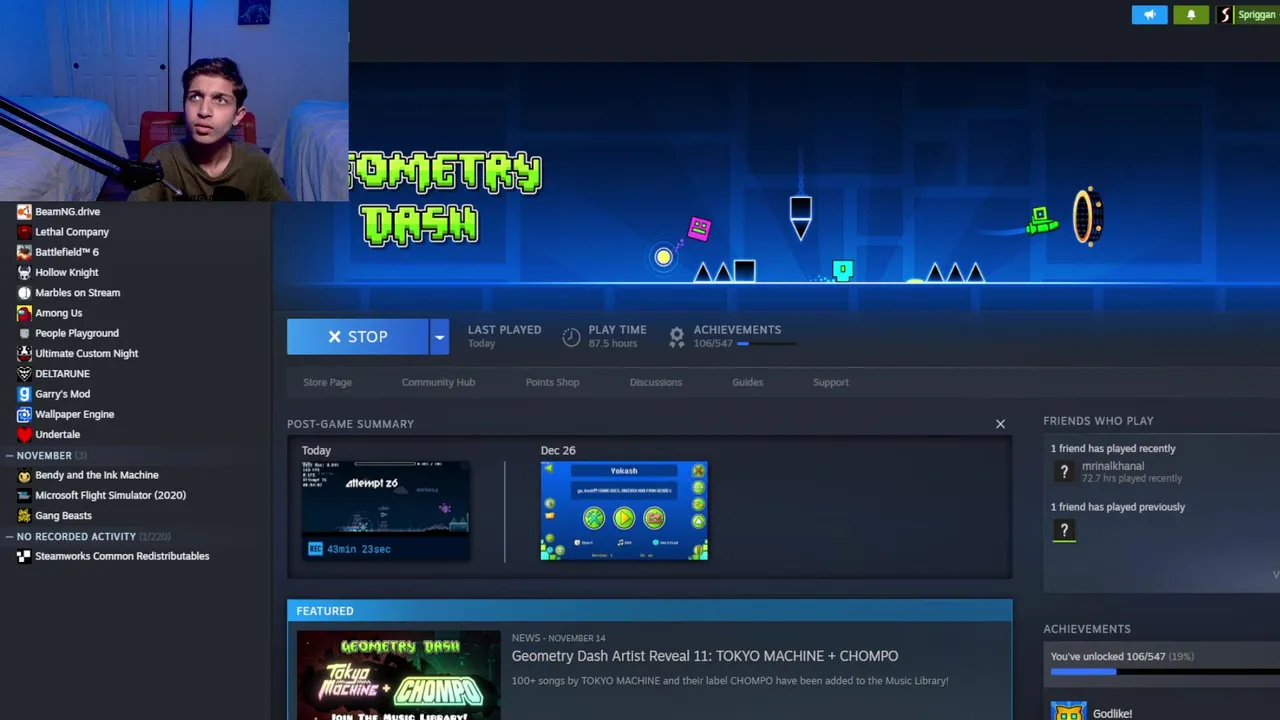The height and width of the screenshot is (720, 1280).
Task: Switch to the Discussions tab
Action: (x=656, y=382)
